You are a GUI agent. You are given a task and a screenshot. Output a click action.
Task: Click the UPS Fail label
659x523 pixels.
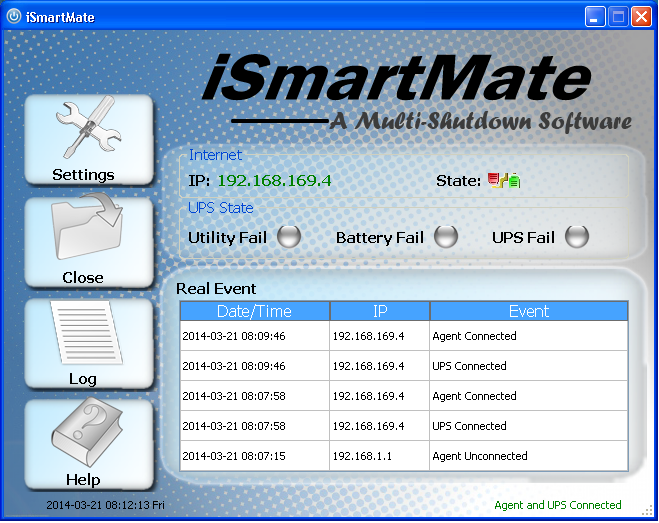point(523,238)
